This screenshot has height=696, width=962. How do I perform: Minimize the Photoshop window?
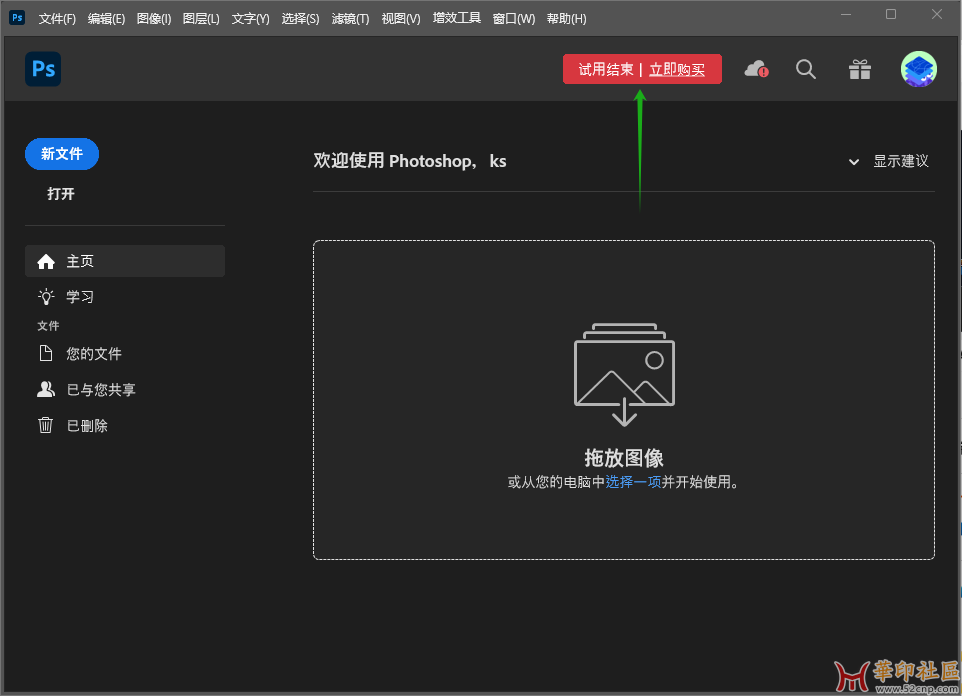tap(846, 14)
